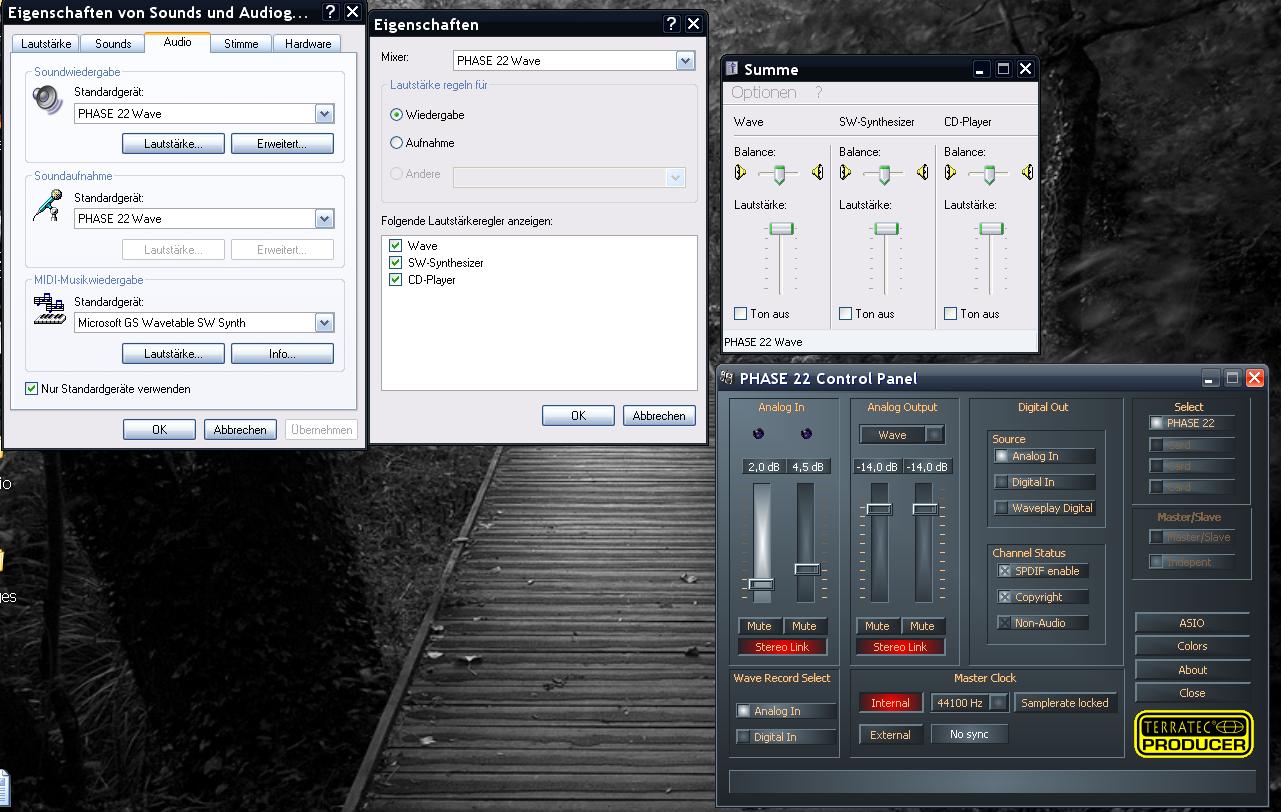Click help question mark in Eigenschaften mixer dialog

coord(672,24)
